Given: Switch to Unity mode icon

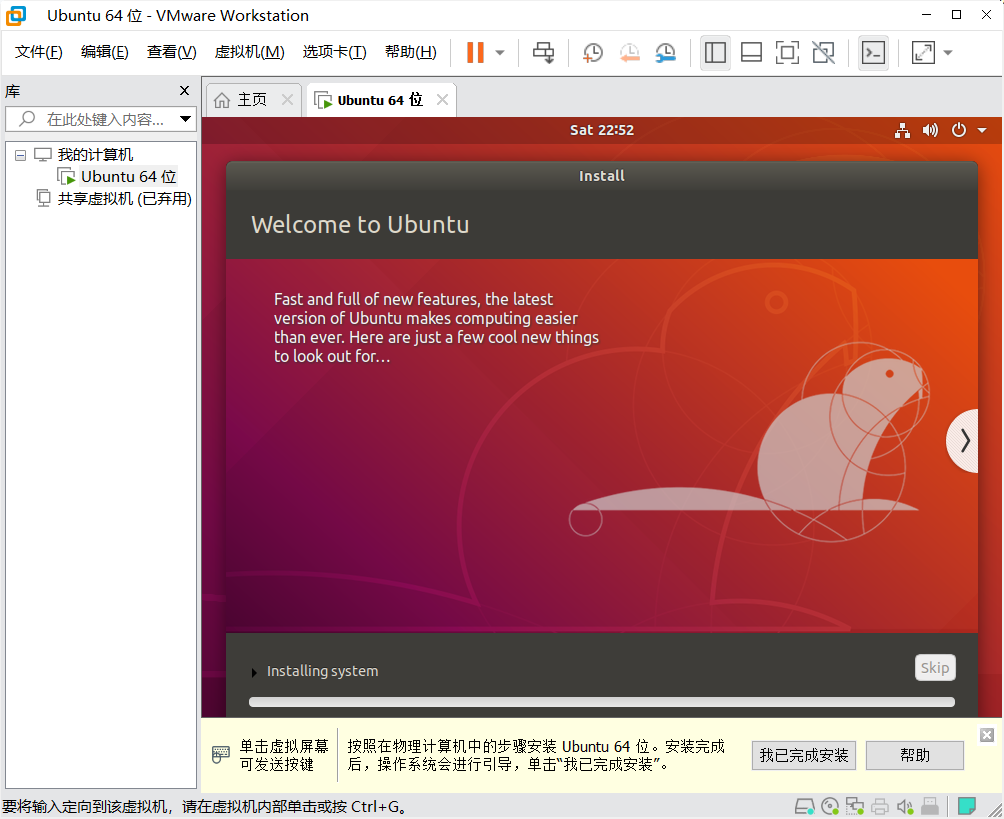Looking at the screenshot, I should click(823, 53).
